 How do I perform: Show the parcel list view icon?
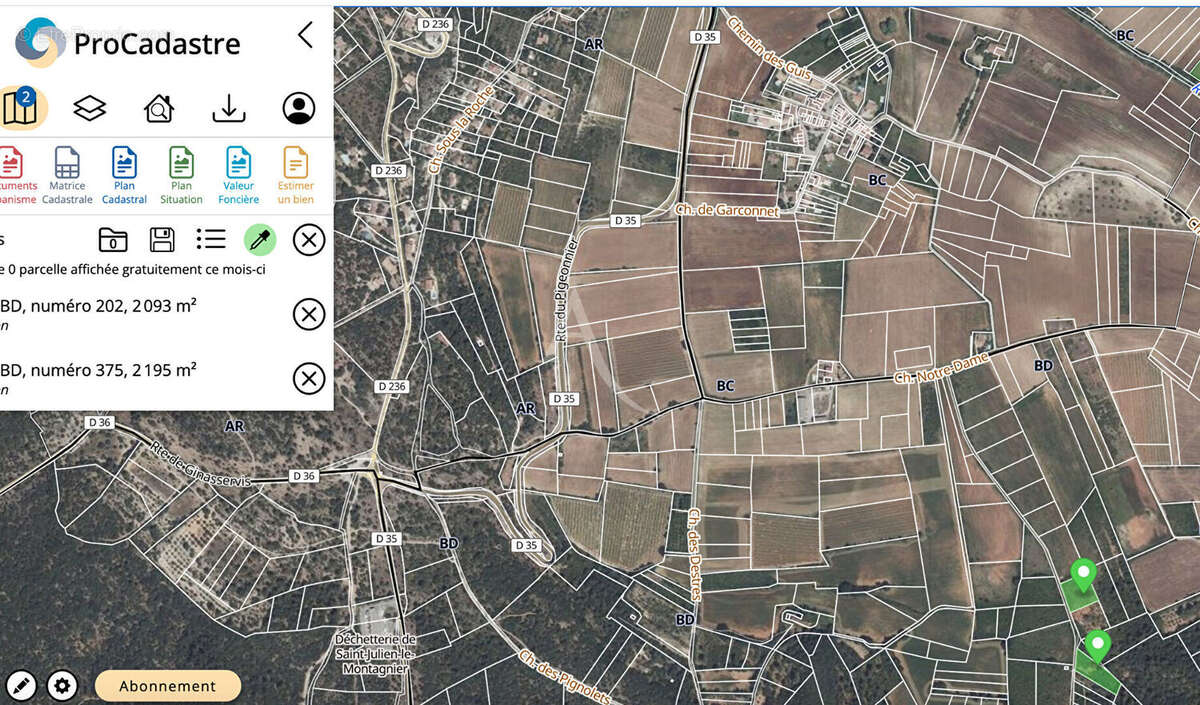(x=210, y=239)
